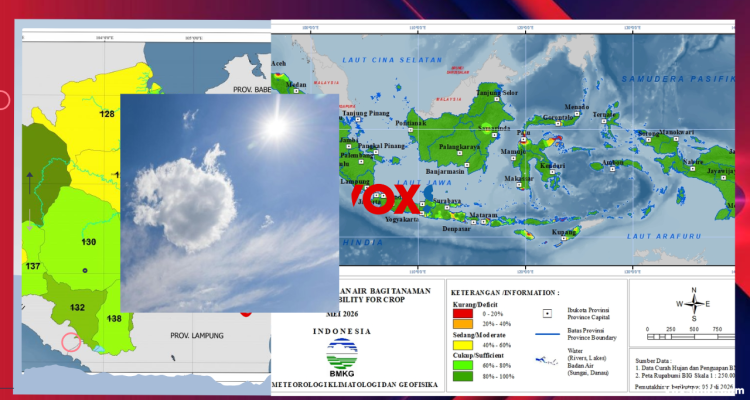The image size is (750, 400).
Task: Click the map scale bar
Action: pos(690,337)
